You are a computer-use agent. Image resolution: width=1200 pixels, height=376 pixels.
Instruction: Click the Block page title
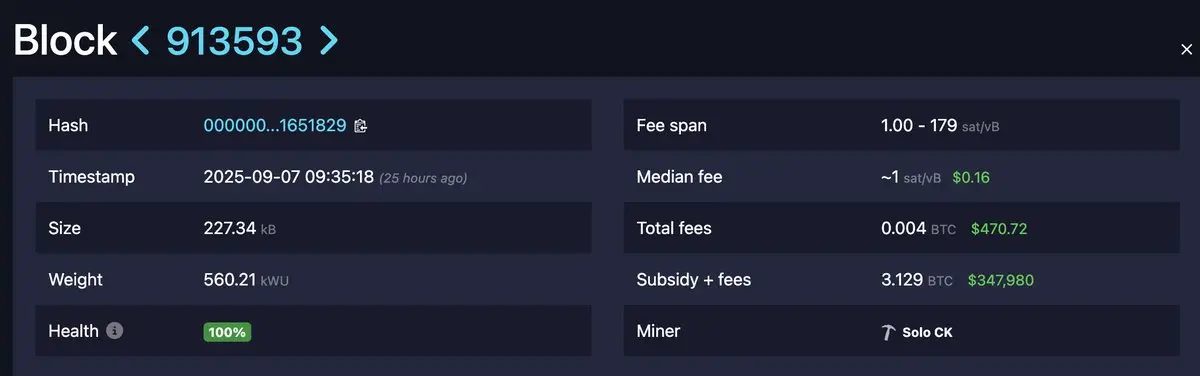pos(64,40)
